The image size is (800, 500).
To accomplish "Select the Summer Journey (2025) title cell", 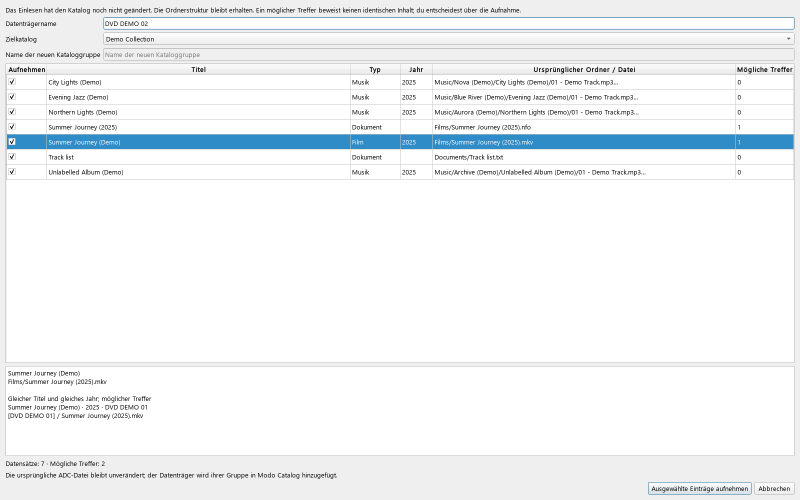I will click(x=198, y=127).
